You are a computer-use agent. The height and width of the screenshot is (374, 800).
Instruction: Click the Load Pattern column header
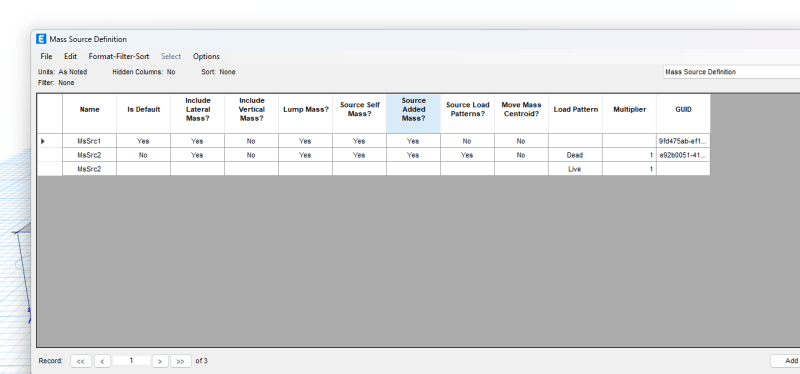coord(576,113)
